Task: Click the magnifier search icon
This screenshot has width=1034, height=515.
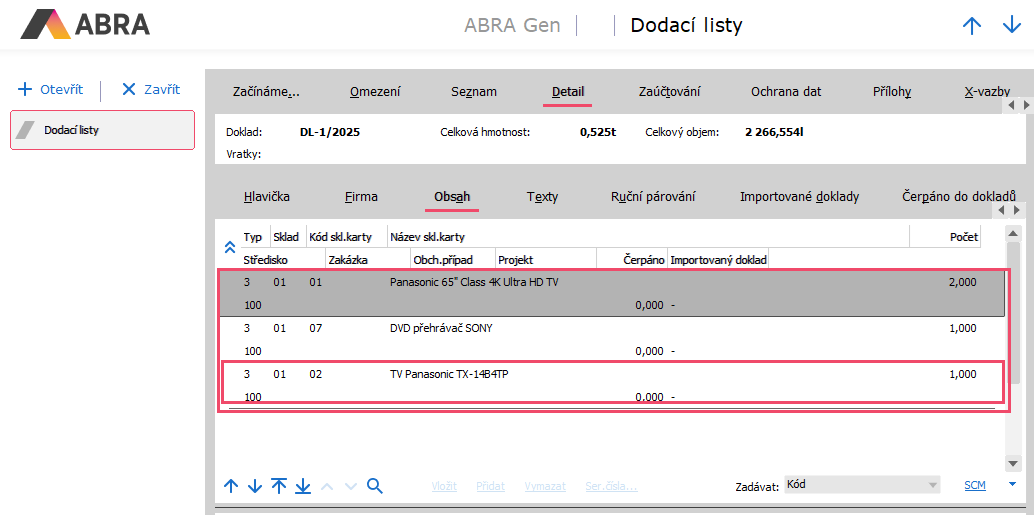Action: [375, 487]
